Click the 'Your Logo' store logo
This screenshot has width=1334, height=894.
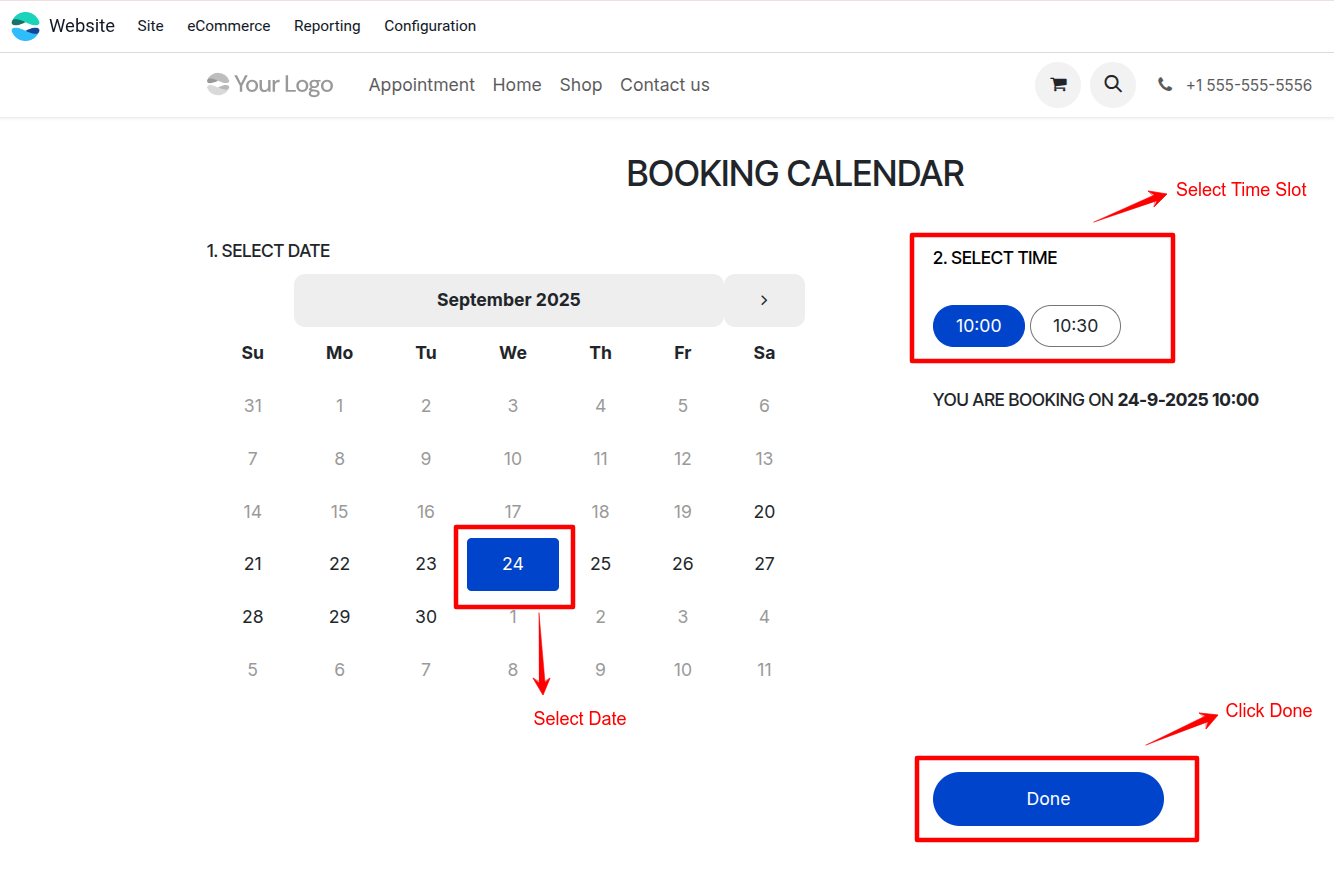pos(269,84)
